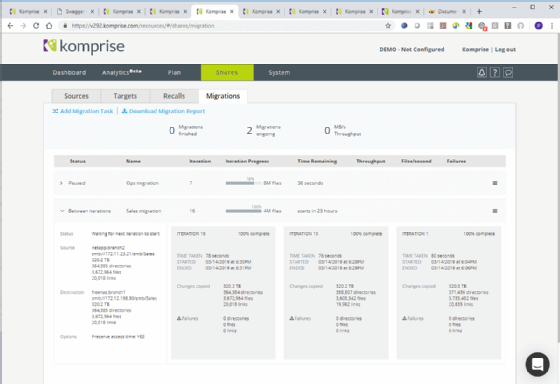Click the Komprise user link
The width and height of the screenshot is (560, 384).
[475, 49]
